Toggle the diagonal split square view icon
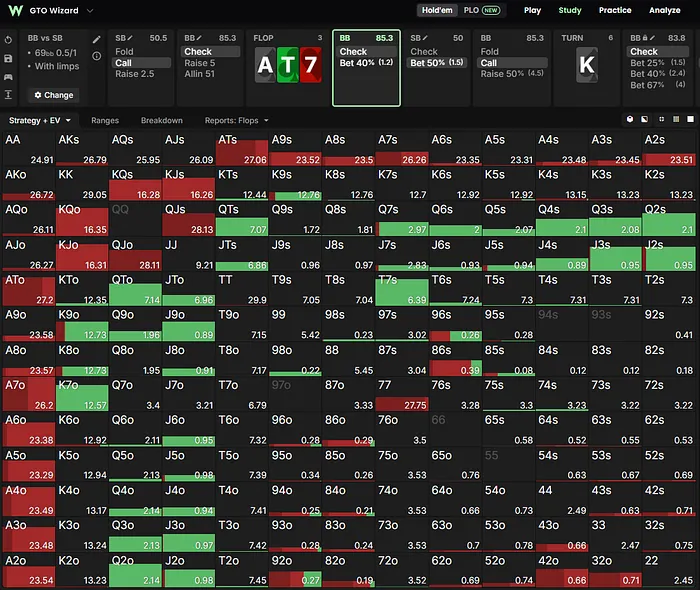Screen dimensions: 700x590 click(x=645, y=119)
